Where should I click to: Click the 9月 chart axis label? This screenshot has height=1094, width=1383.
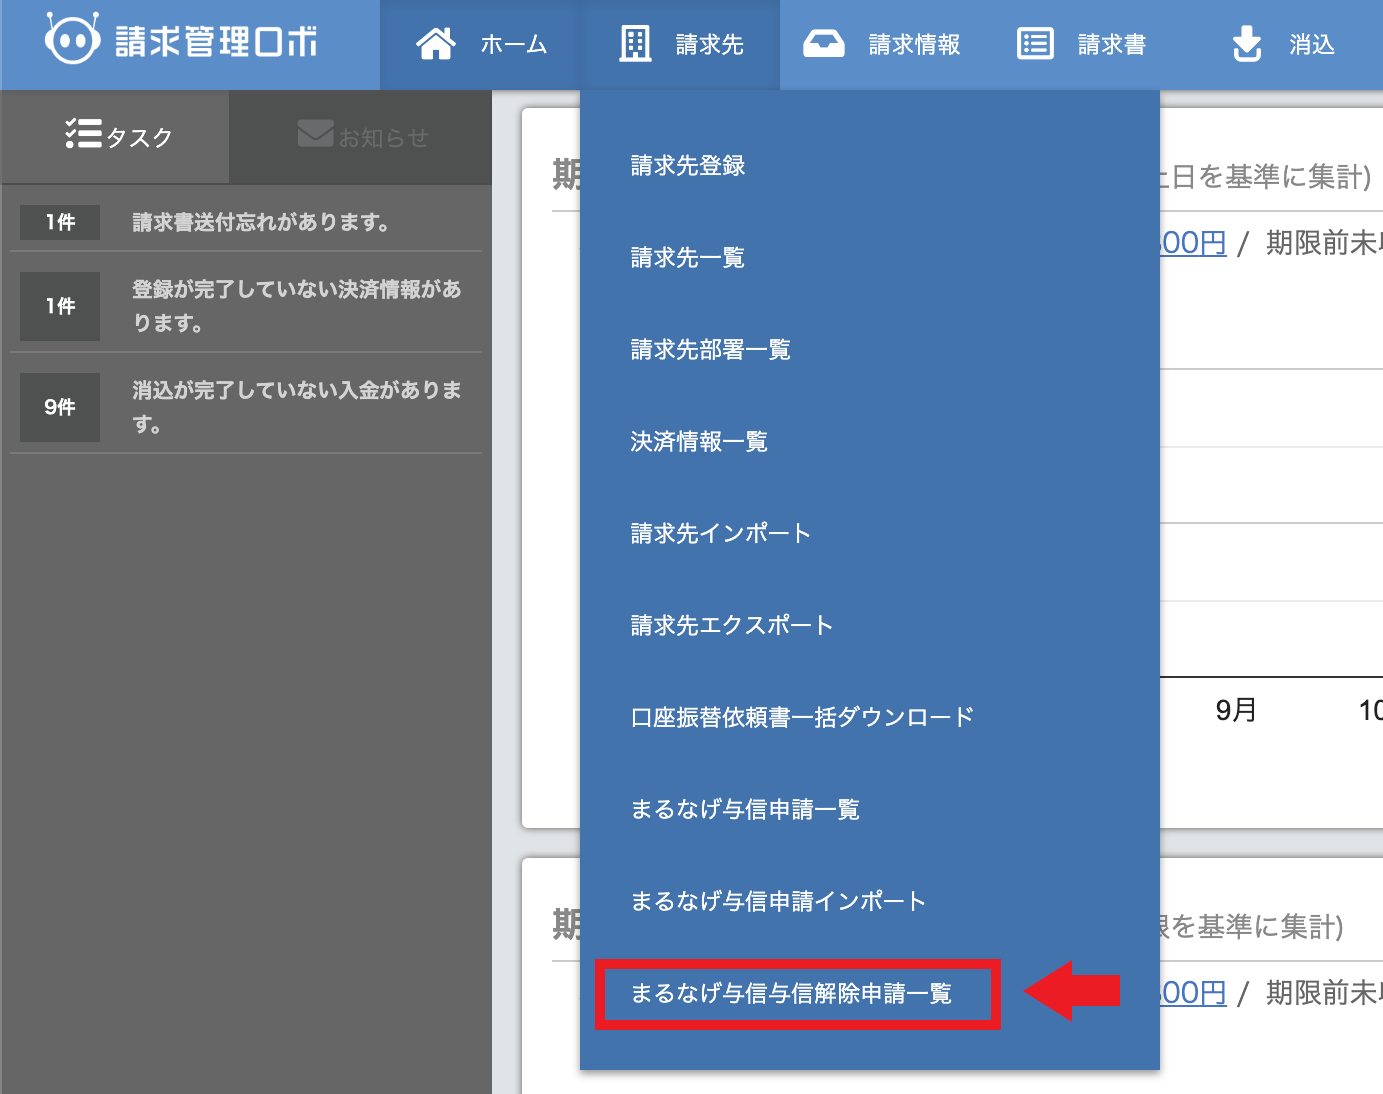coord(1236,710)
